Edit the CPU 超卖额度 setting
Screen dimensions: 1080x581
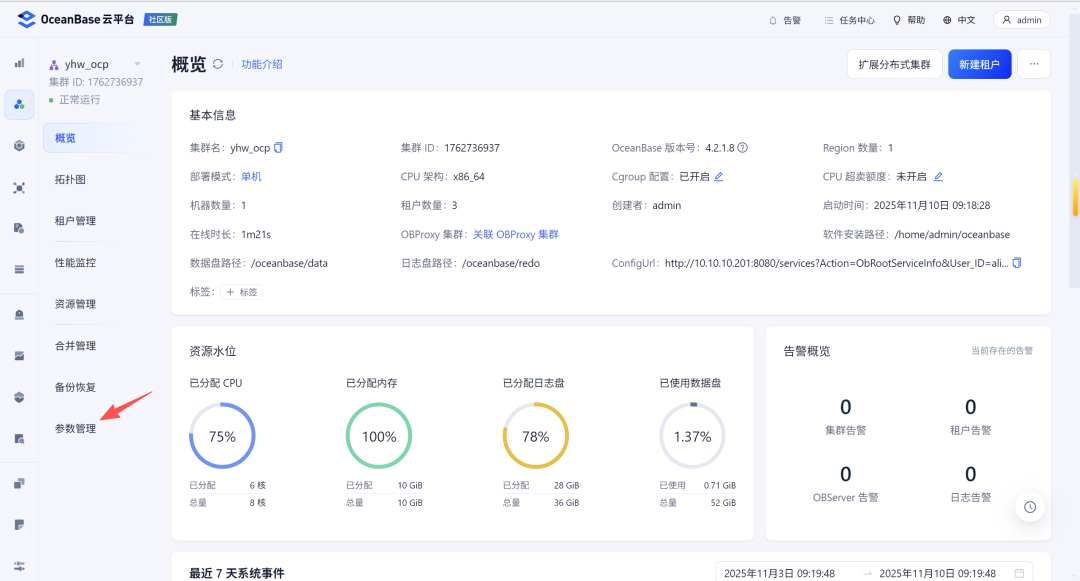(938, 177)
